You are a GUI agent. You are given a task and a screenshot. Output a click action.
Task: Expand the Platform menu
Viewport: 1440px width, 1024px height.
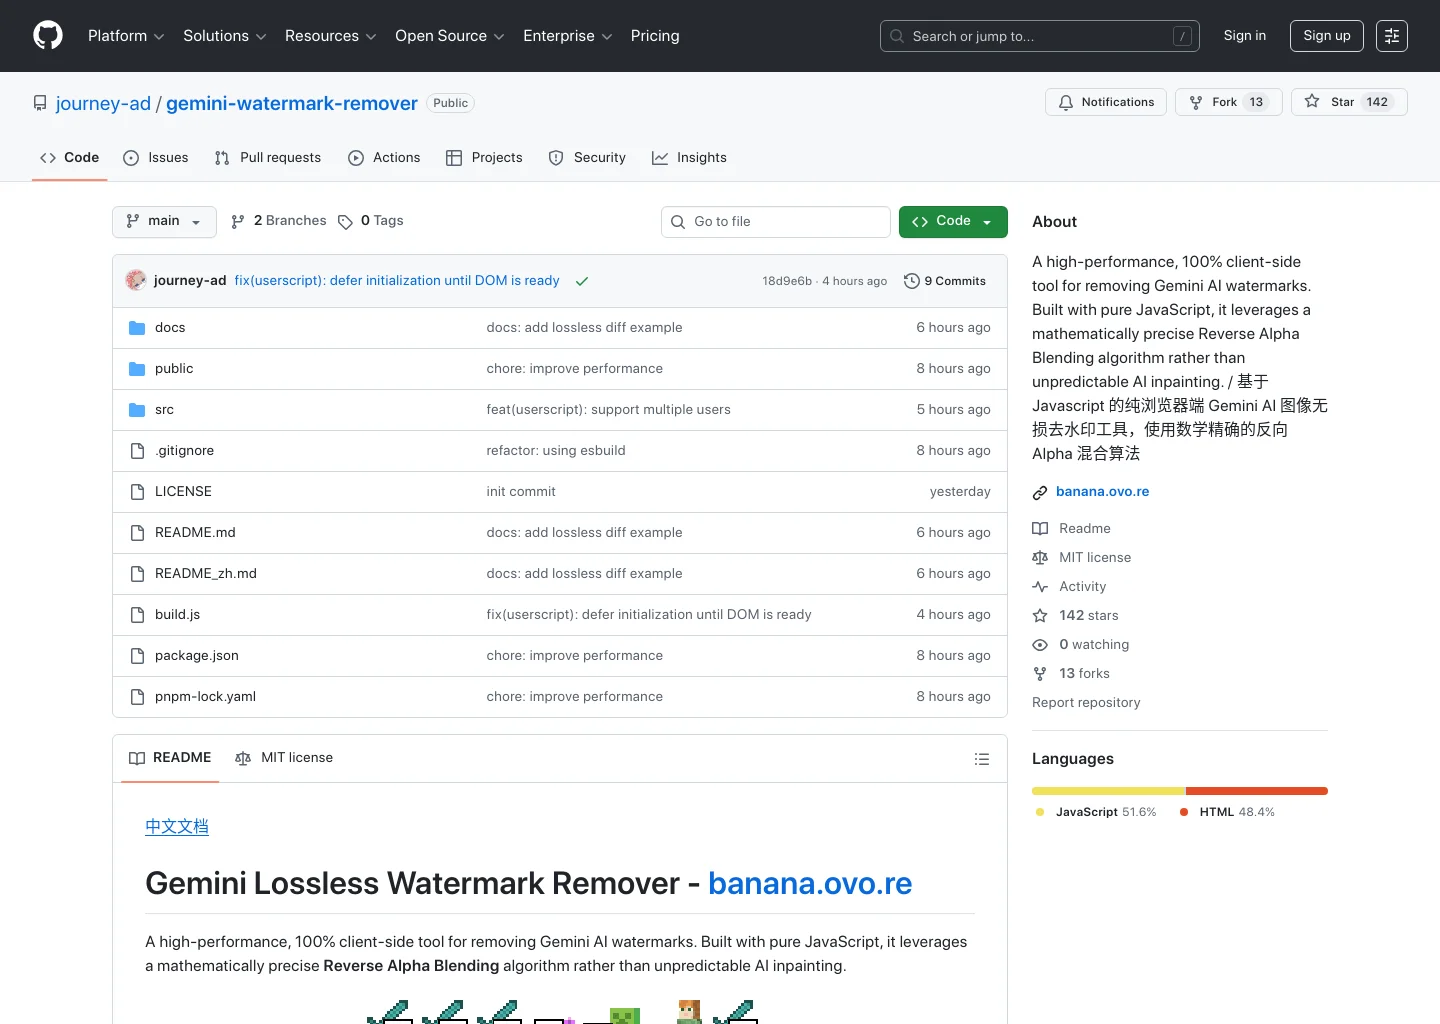(x=126, y=36)
